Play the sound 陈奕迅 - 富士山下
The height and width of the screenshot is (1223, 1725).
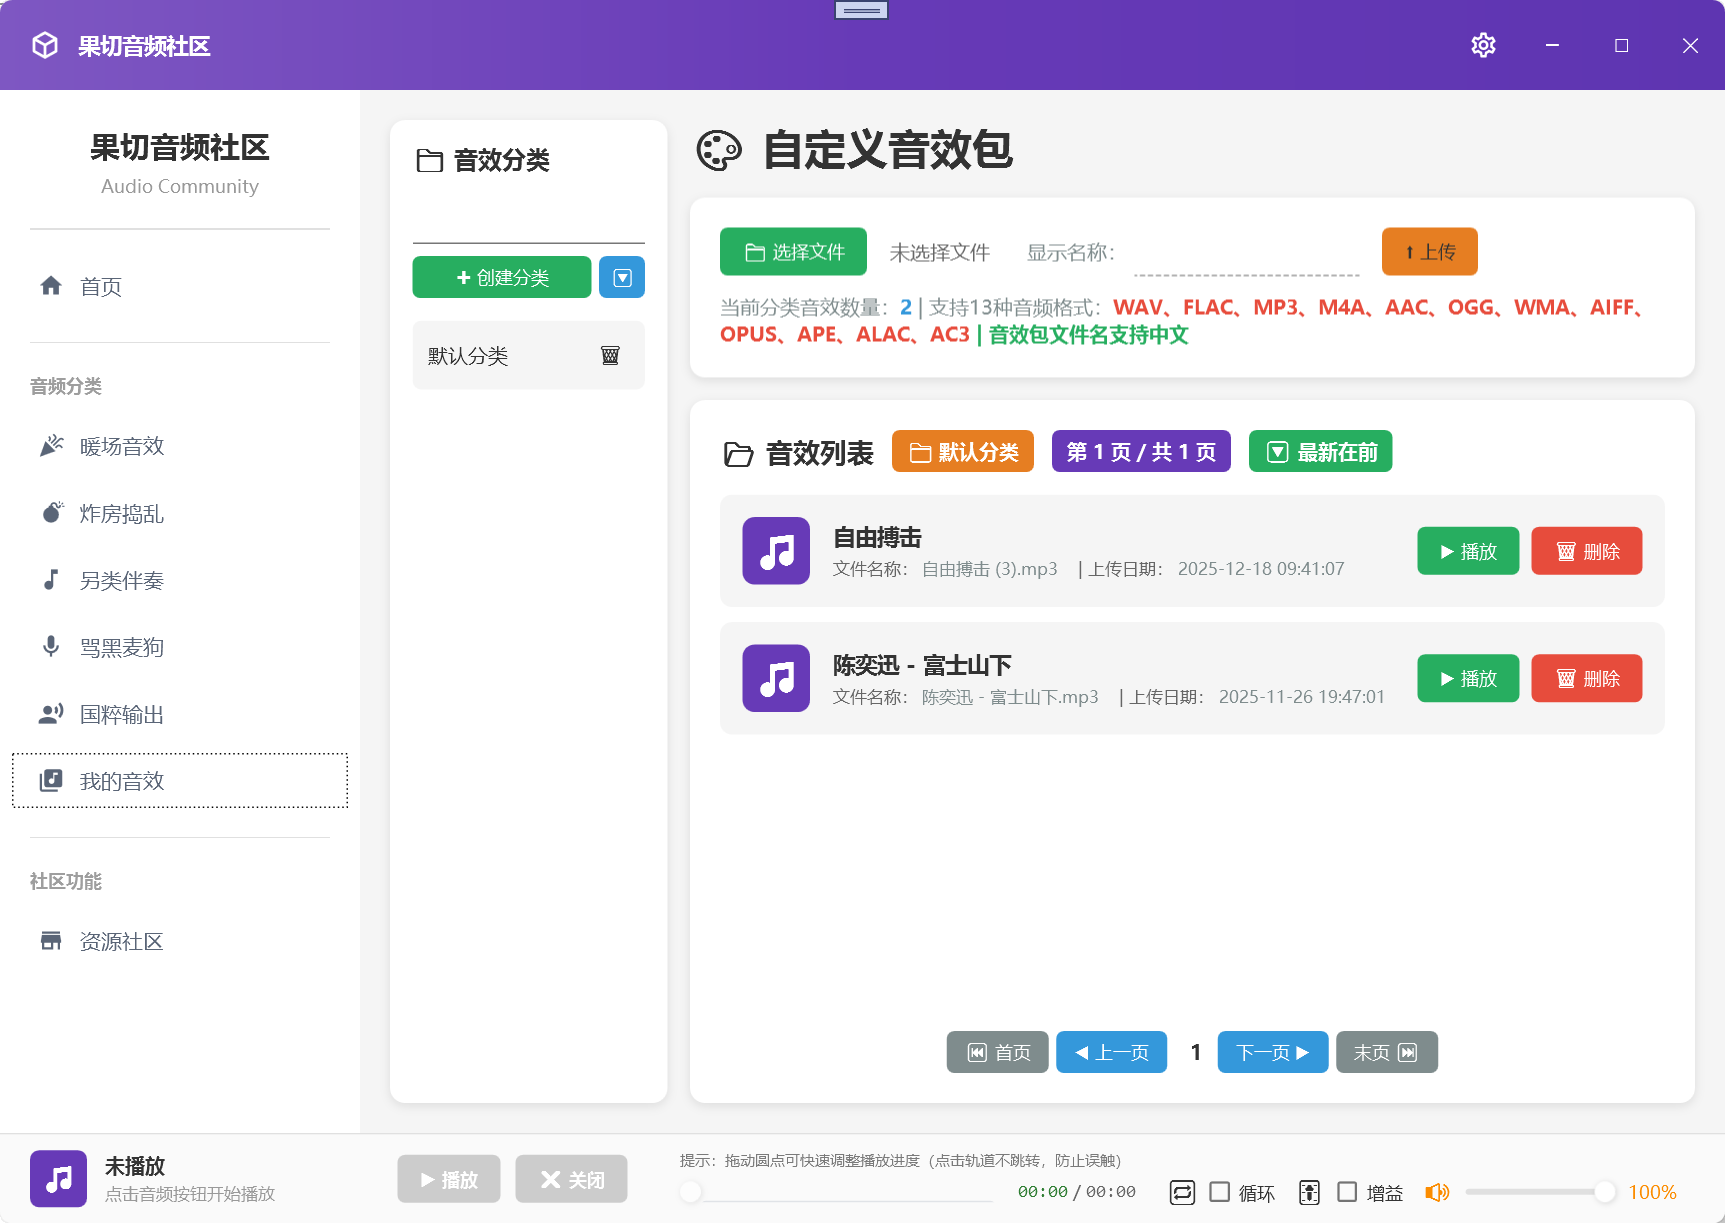(1467, 678)
